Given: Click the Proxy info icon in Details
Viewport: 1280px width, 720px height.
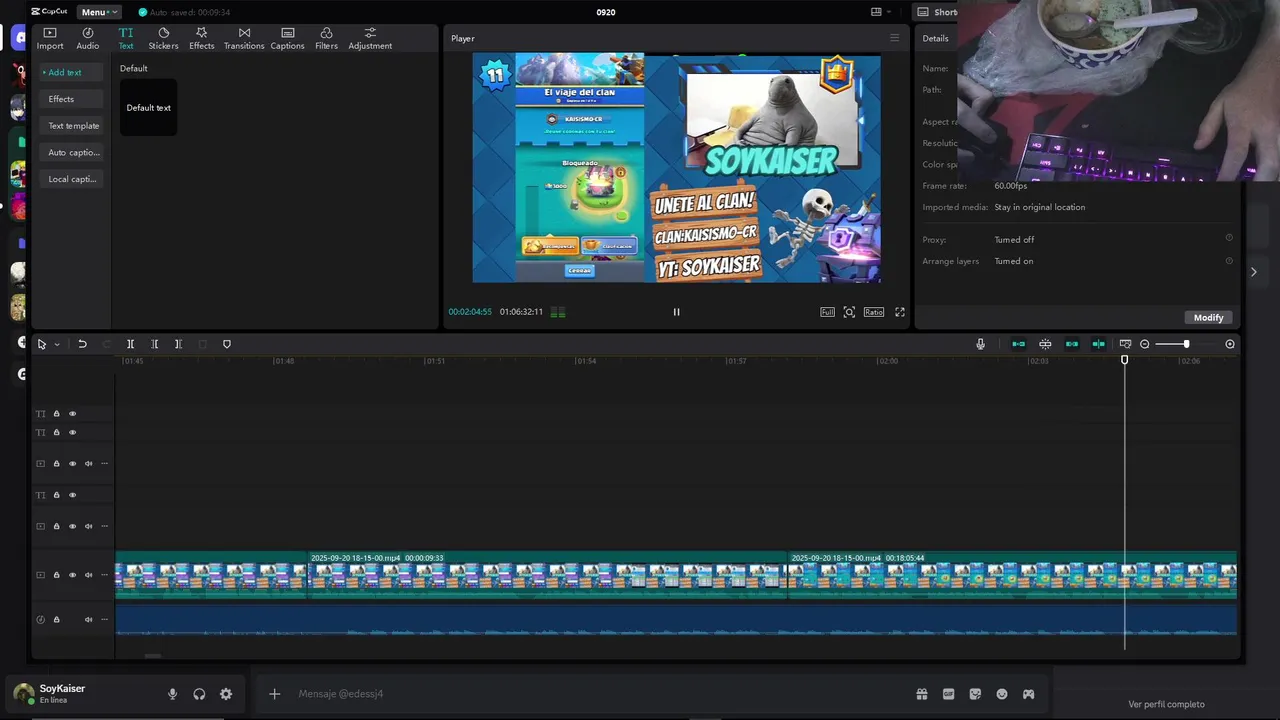Looking at the screenshot, I should [1229, 238].
